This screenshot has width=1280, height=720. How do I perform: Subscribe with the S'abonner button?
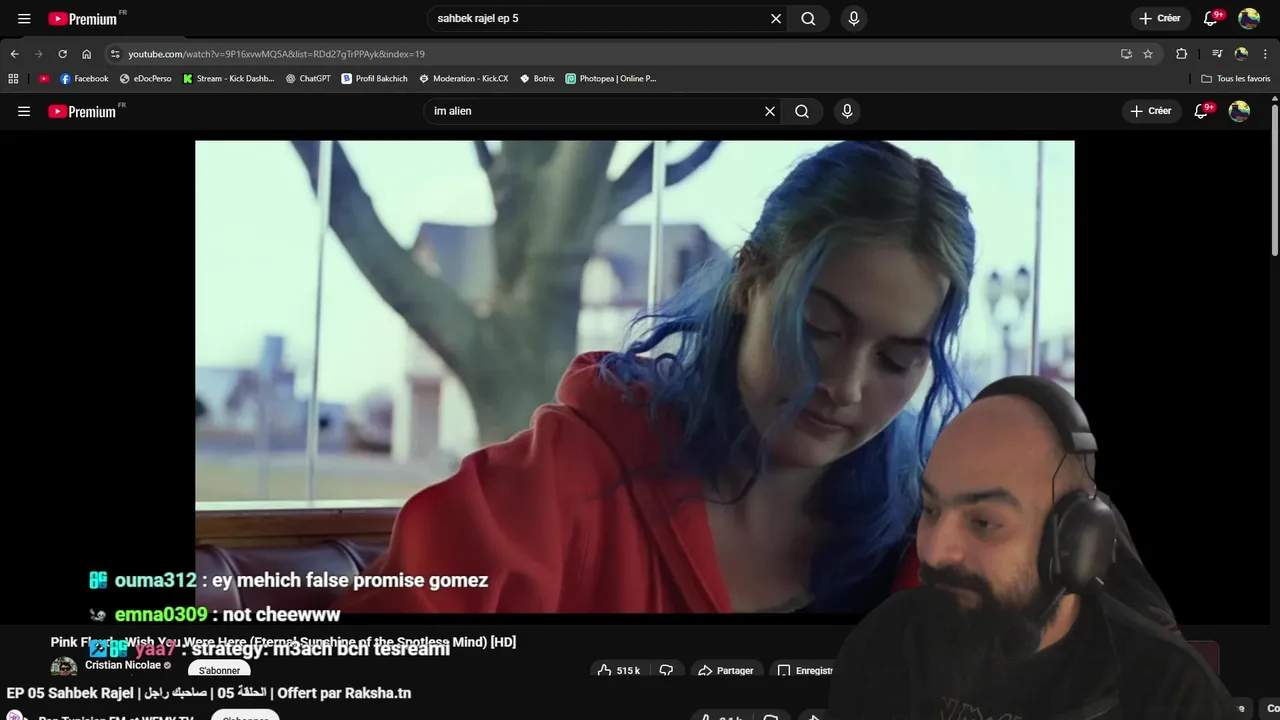pyautogui.click(x=219, y=670)
